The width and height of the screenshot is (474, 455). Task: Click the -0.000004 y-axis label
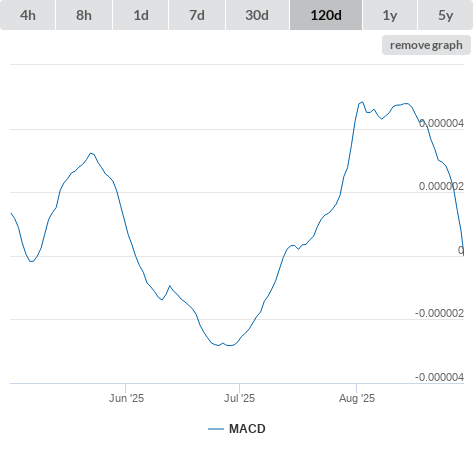(x=439, y=377)
